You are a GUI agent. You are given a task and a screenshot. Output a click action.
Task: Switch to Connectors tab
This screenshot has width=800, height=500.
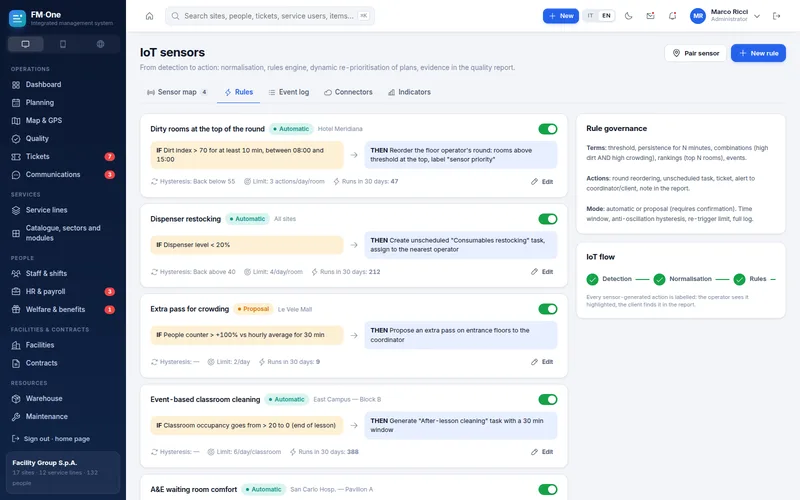[x=348, y=92]
